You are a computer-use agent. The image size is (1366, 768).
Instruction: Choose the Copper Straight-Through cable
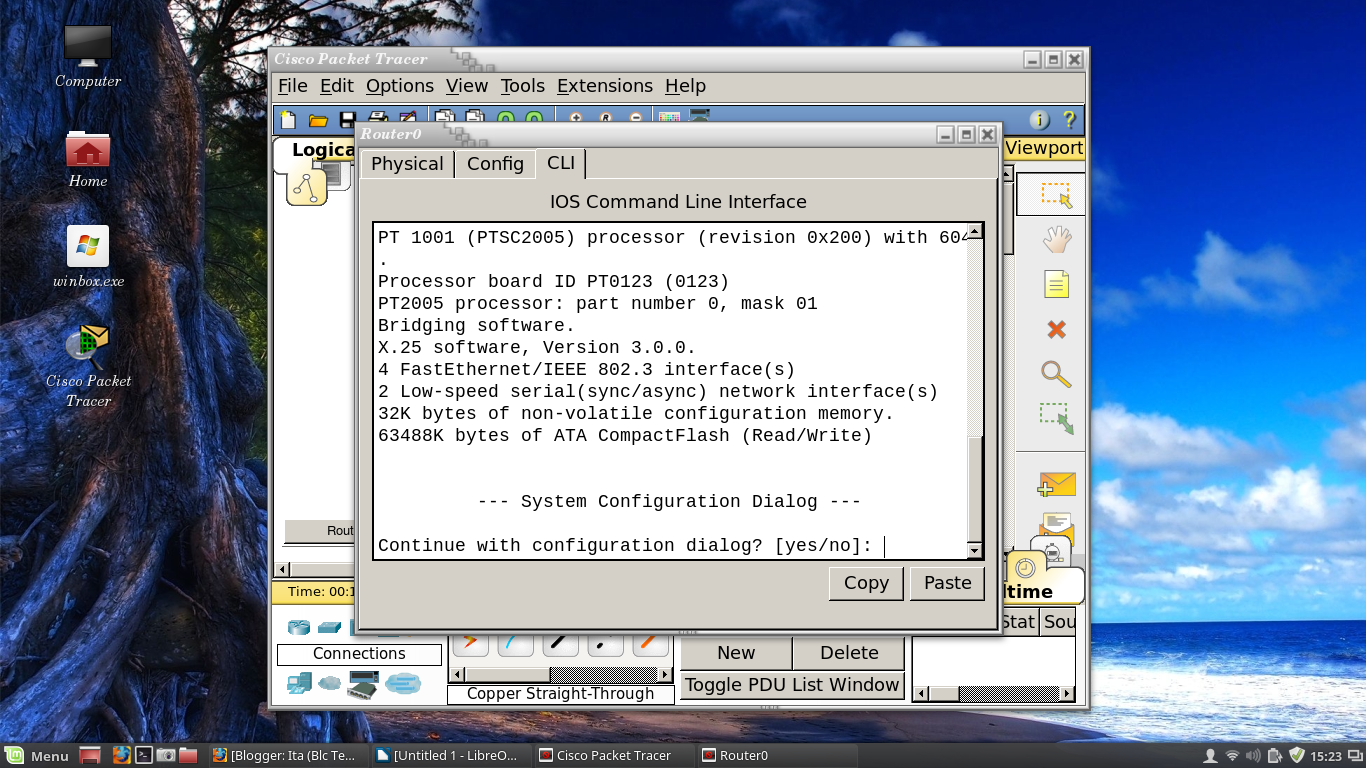560,643
